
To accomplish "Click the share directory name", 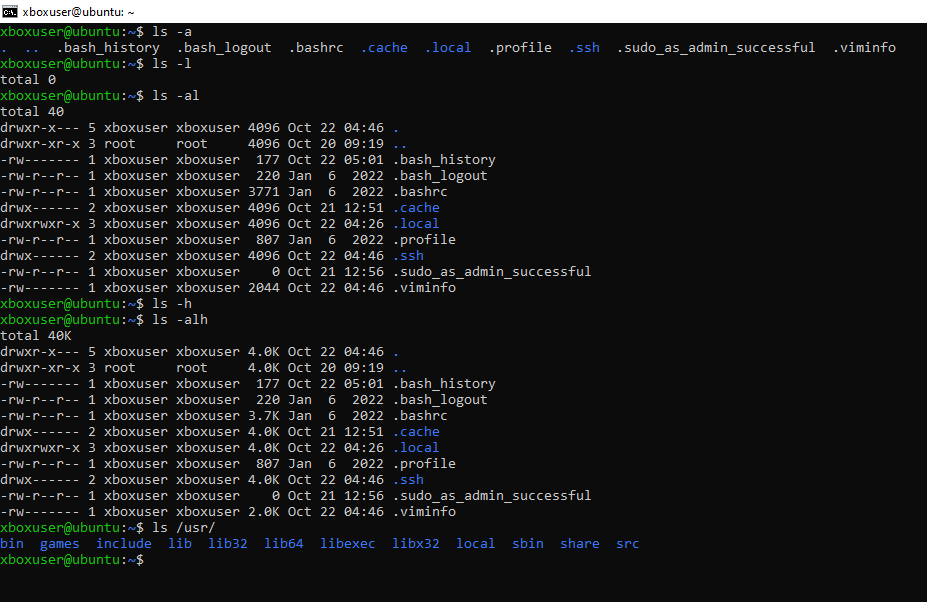I will tap(580, 544).
